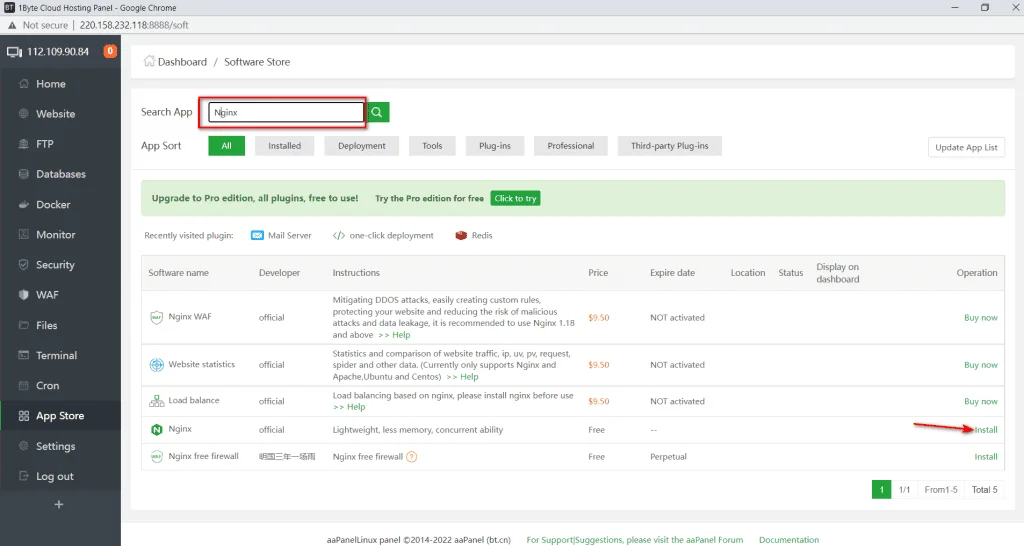1024x546 pixels.
Task: Click the Price column header
Action: [598, 272]
